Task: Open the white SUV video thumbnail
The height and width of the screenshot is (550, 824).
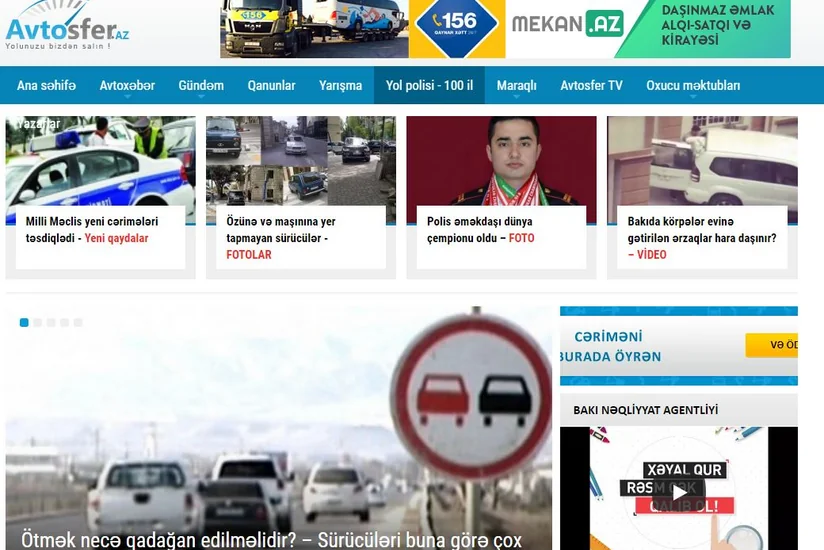Action: pyautogui.click(x=702, y=161)
